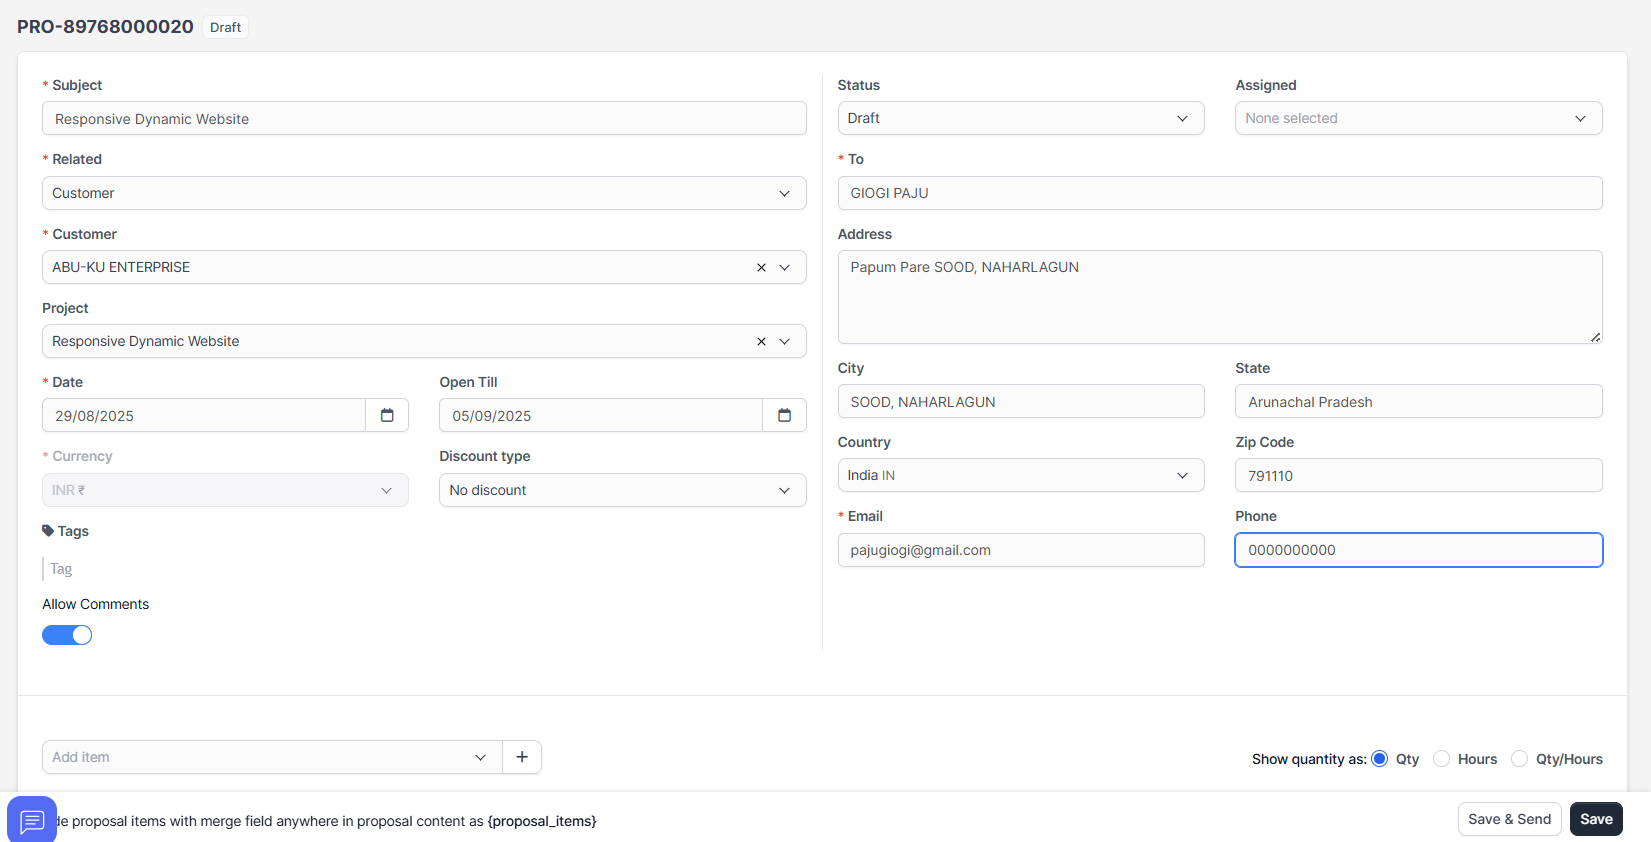
Task: Open the Assigned dropdown
Action: point(1418,118)
